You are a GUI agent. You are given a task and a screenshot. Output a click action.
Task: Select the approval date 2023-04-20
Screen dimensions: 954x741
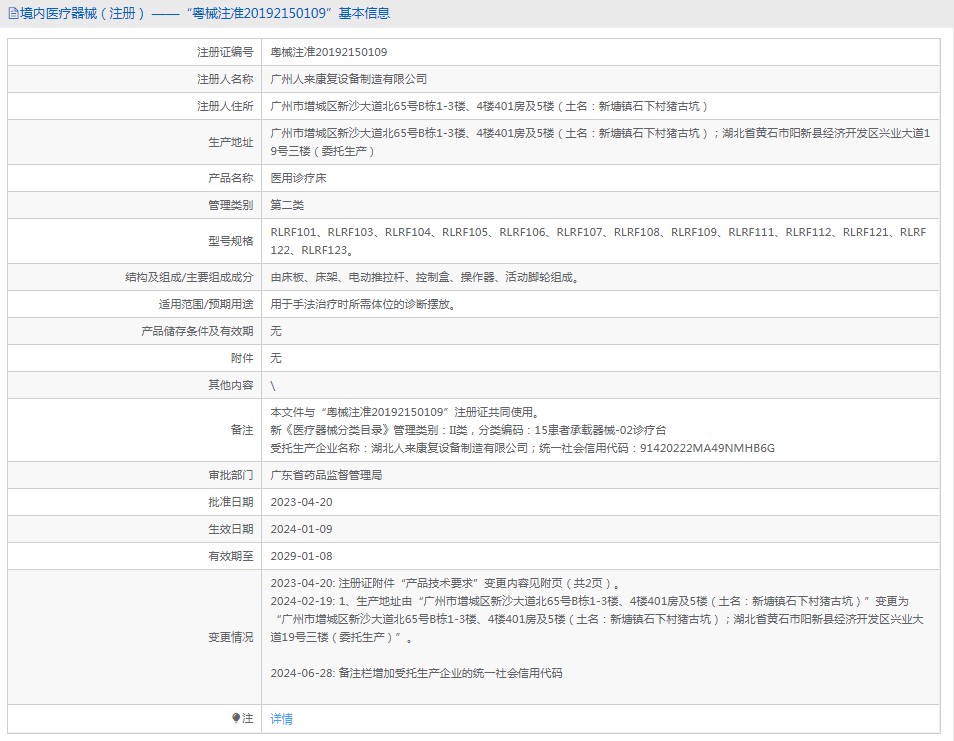[x=301, y=502]
